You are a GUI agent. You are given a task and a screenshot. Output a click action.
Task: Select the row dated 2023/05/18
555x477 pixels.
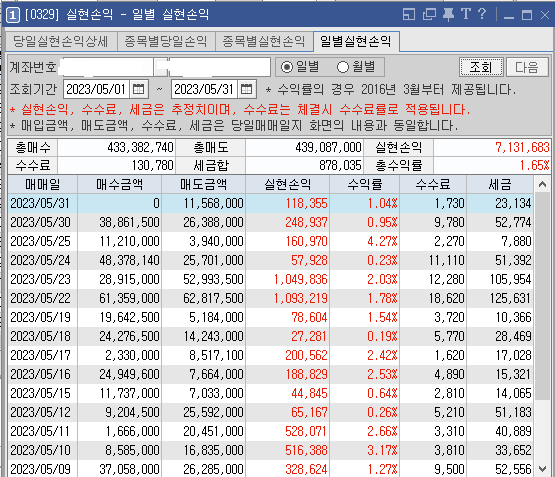tap(271, 337)
